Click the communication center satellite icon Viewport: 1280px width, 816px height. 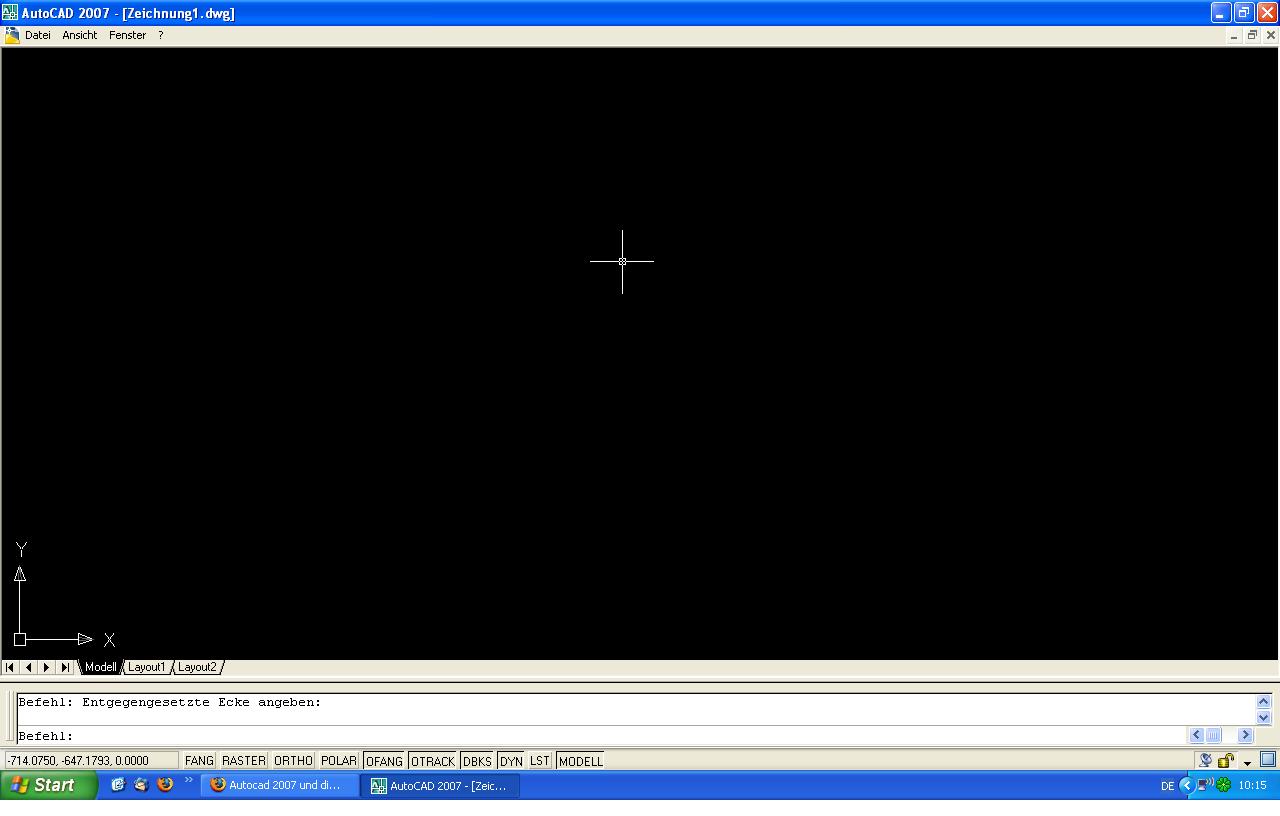(x=1206, y=760)
